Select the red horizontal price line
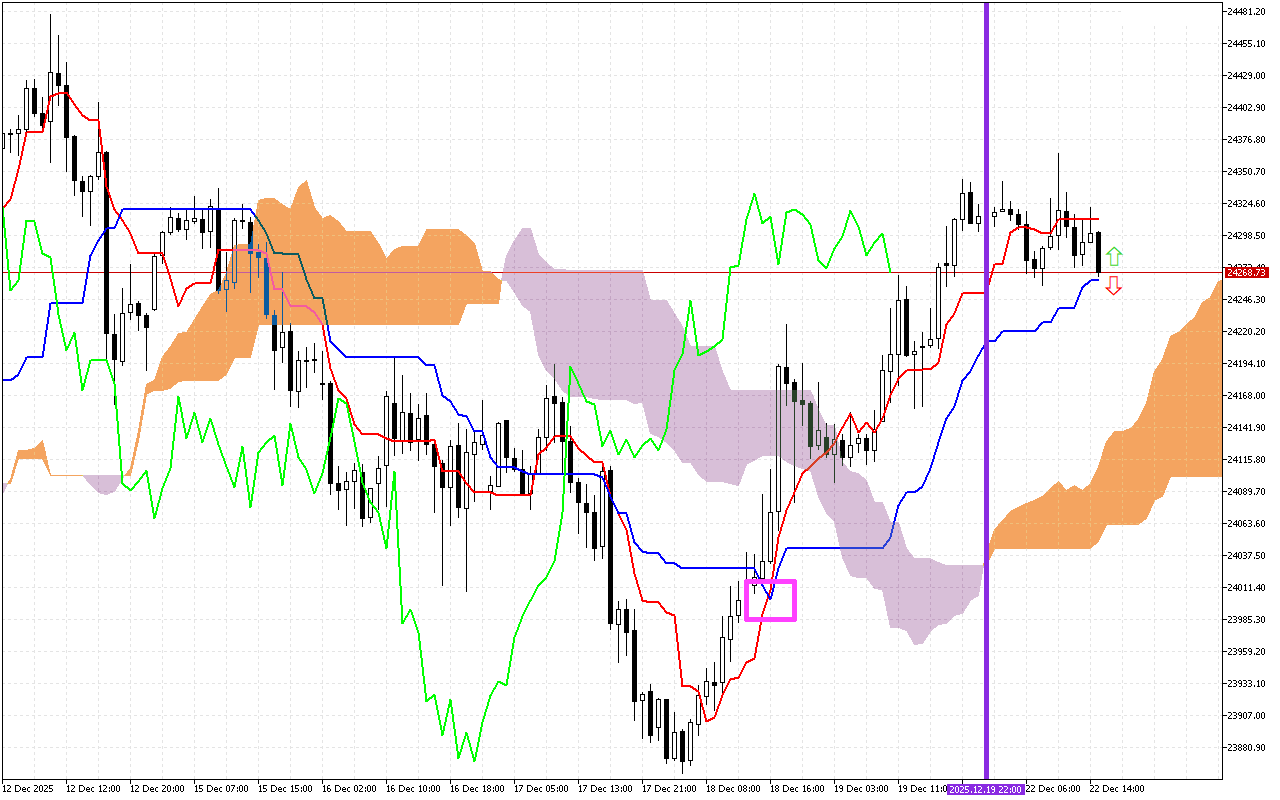Image resolution: width=1280 pixels, height=800 pixels. click(600, 272)
